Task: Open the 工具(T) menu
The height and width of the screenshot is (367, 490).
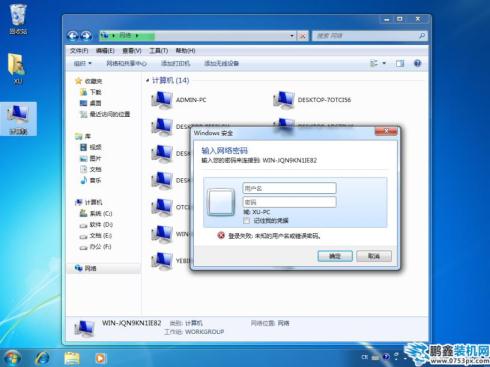Action: tap(158, 51)
